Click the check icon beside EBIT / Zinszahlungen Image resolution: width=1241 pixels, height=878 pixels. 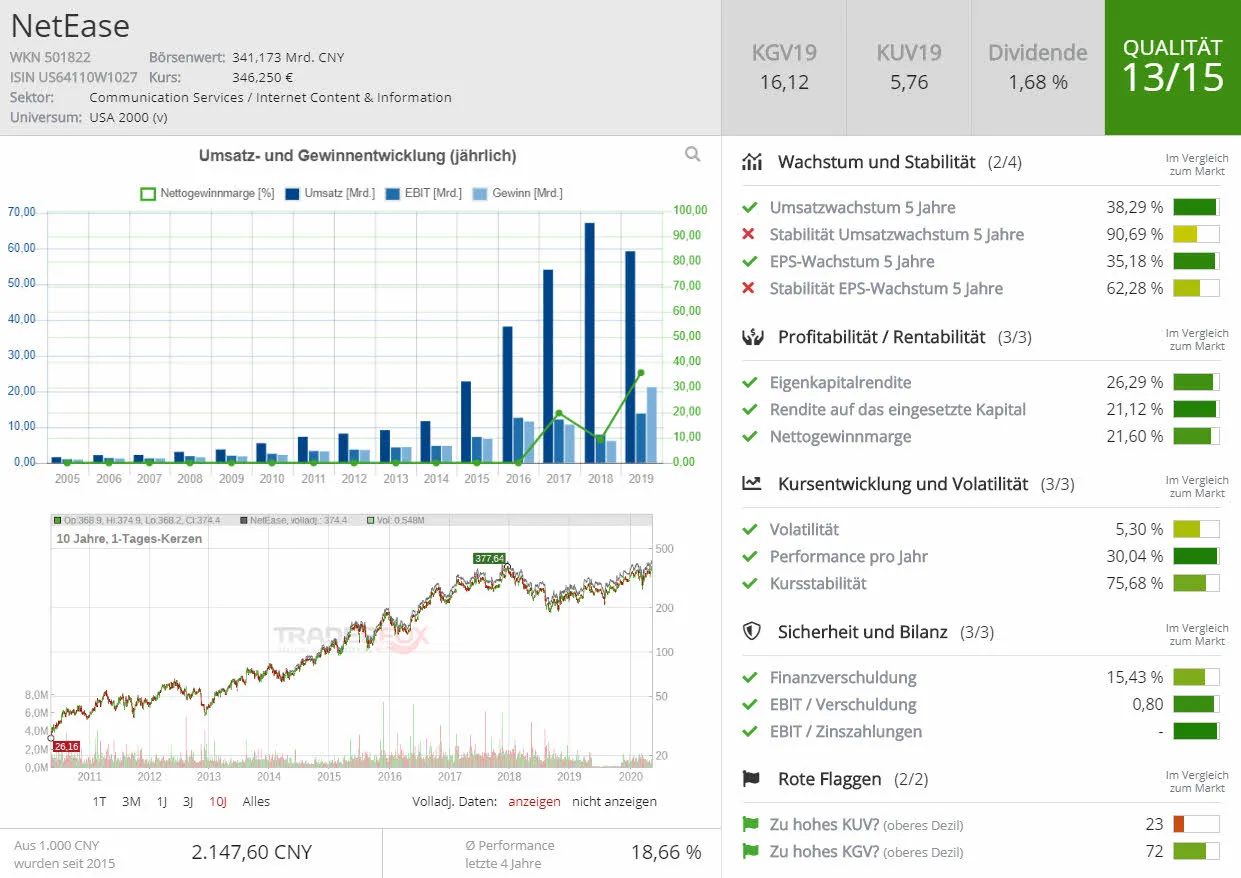[749, 732]
